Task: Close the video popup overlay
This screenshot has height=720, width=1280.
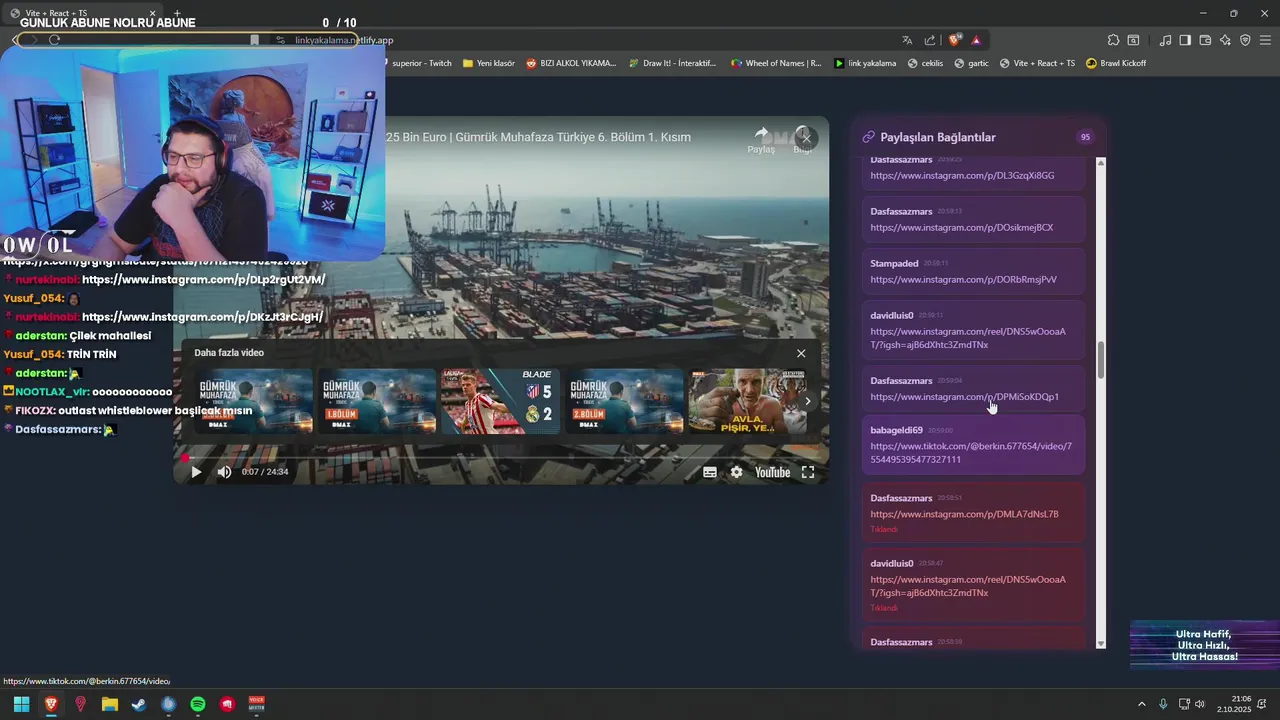Action: (806, 138)
